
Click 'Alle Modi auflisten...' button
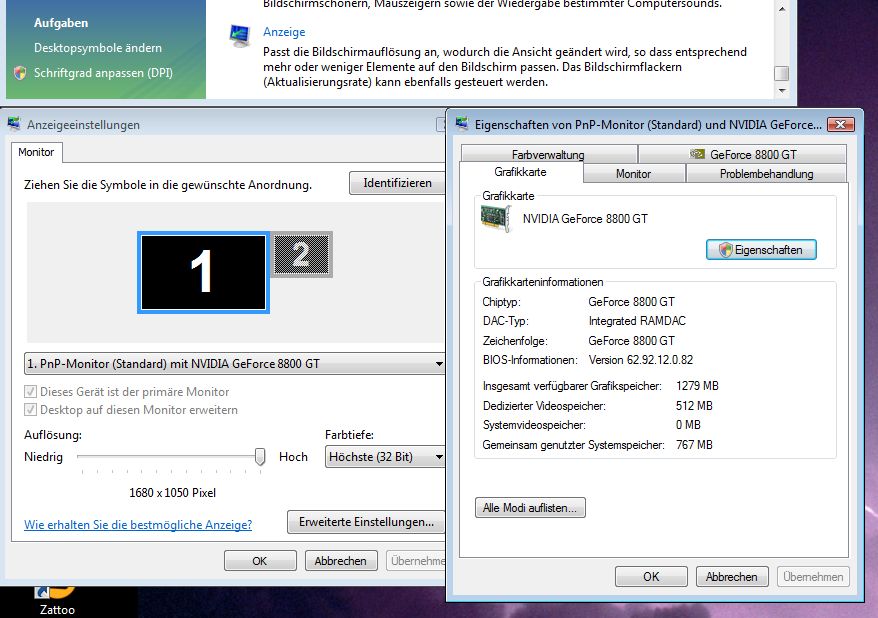click(x=530, y=508)
